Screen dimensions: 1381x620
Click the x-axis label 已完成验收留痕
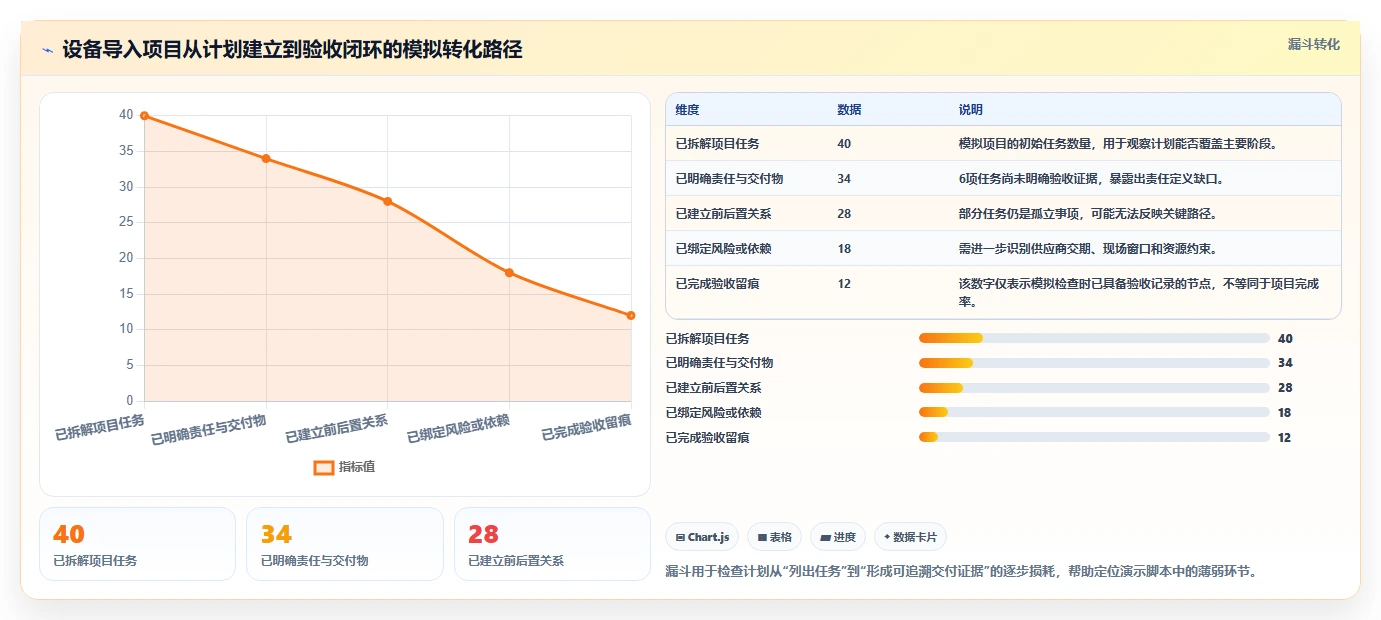[x=587, y=428]
